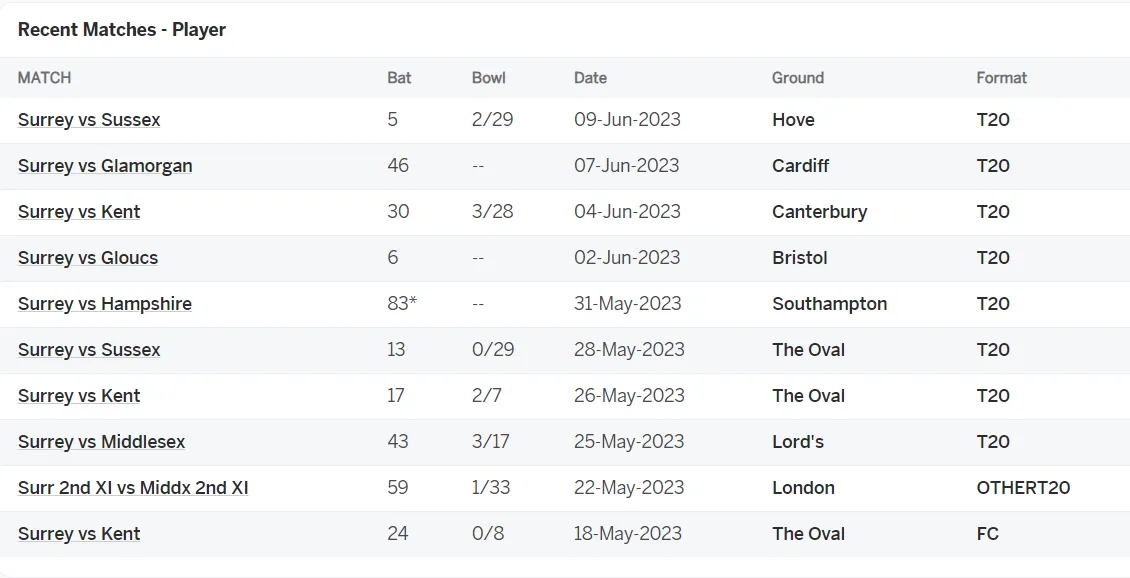Screen dimensions: 1130x578
Task: Select the 83* batting score cell
Action: (402, 303)
